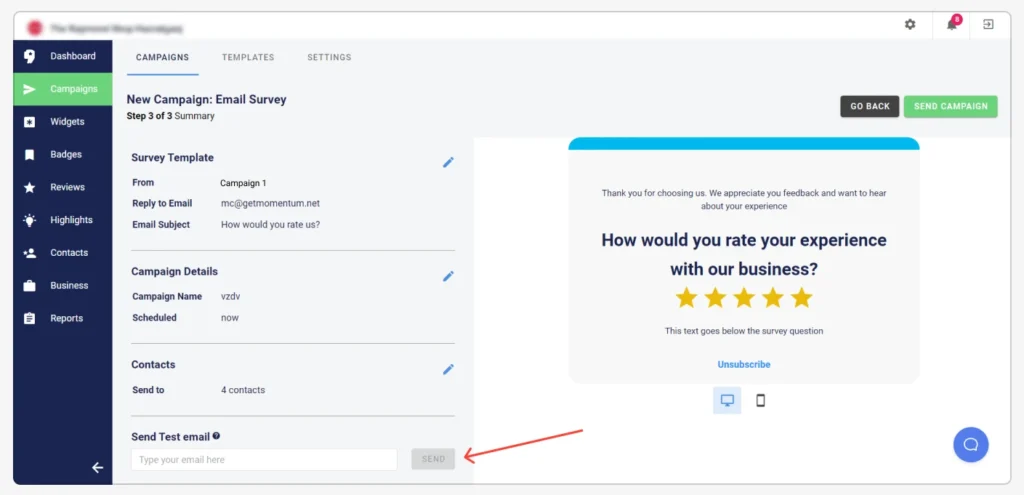The image size is (1024, 495).
Task: Click the Send Test email help icon
Action: pos(216,436)
